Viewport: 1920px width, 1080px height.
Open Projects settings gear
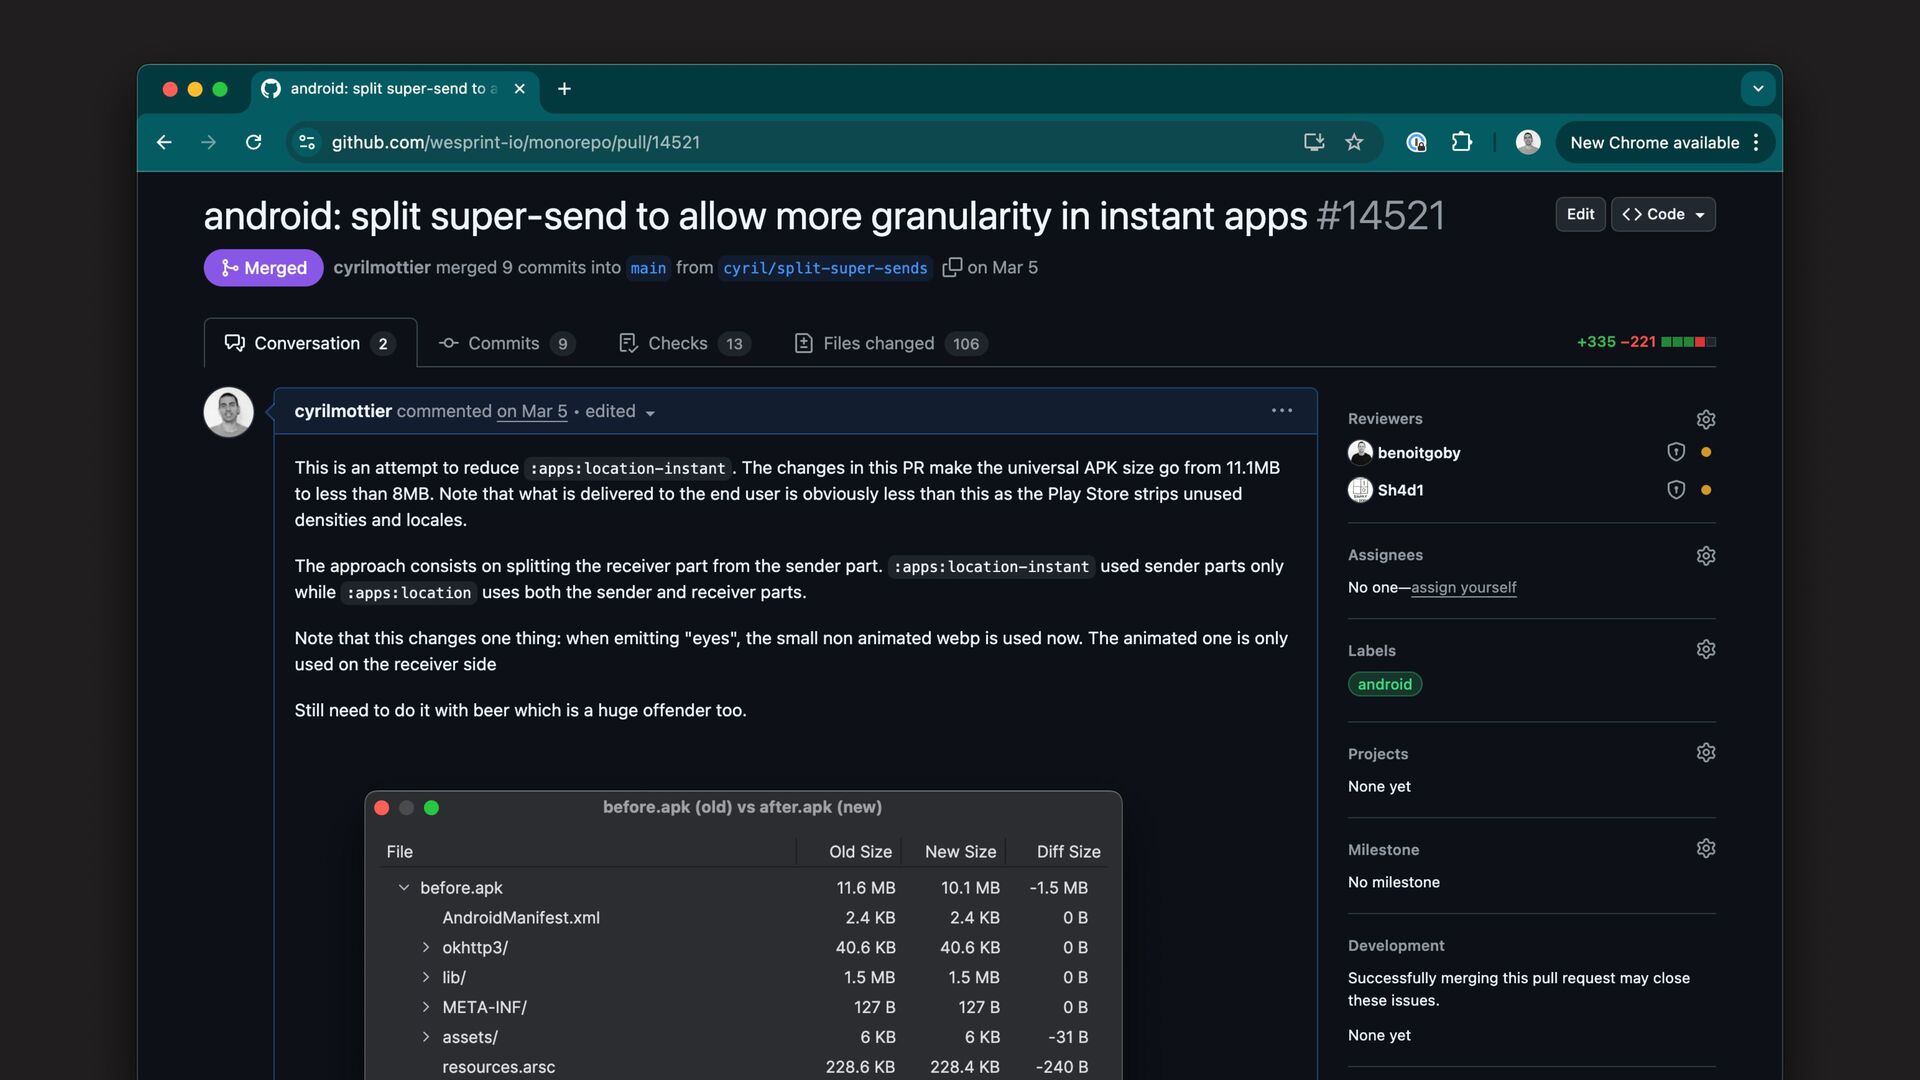[1706, 753]
